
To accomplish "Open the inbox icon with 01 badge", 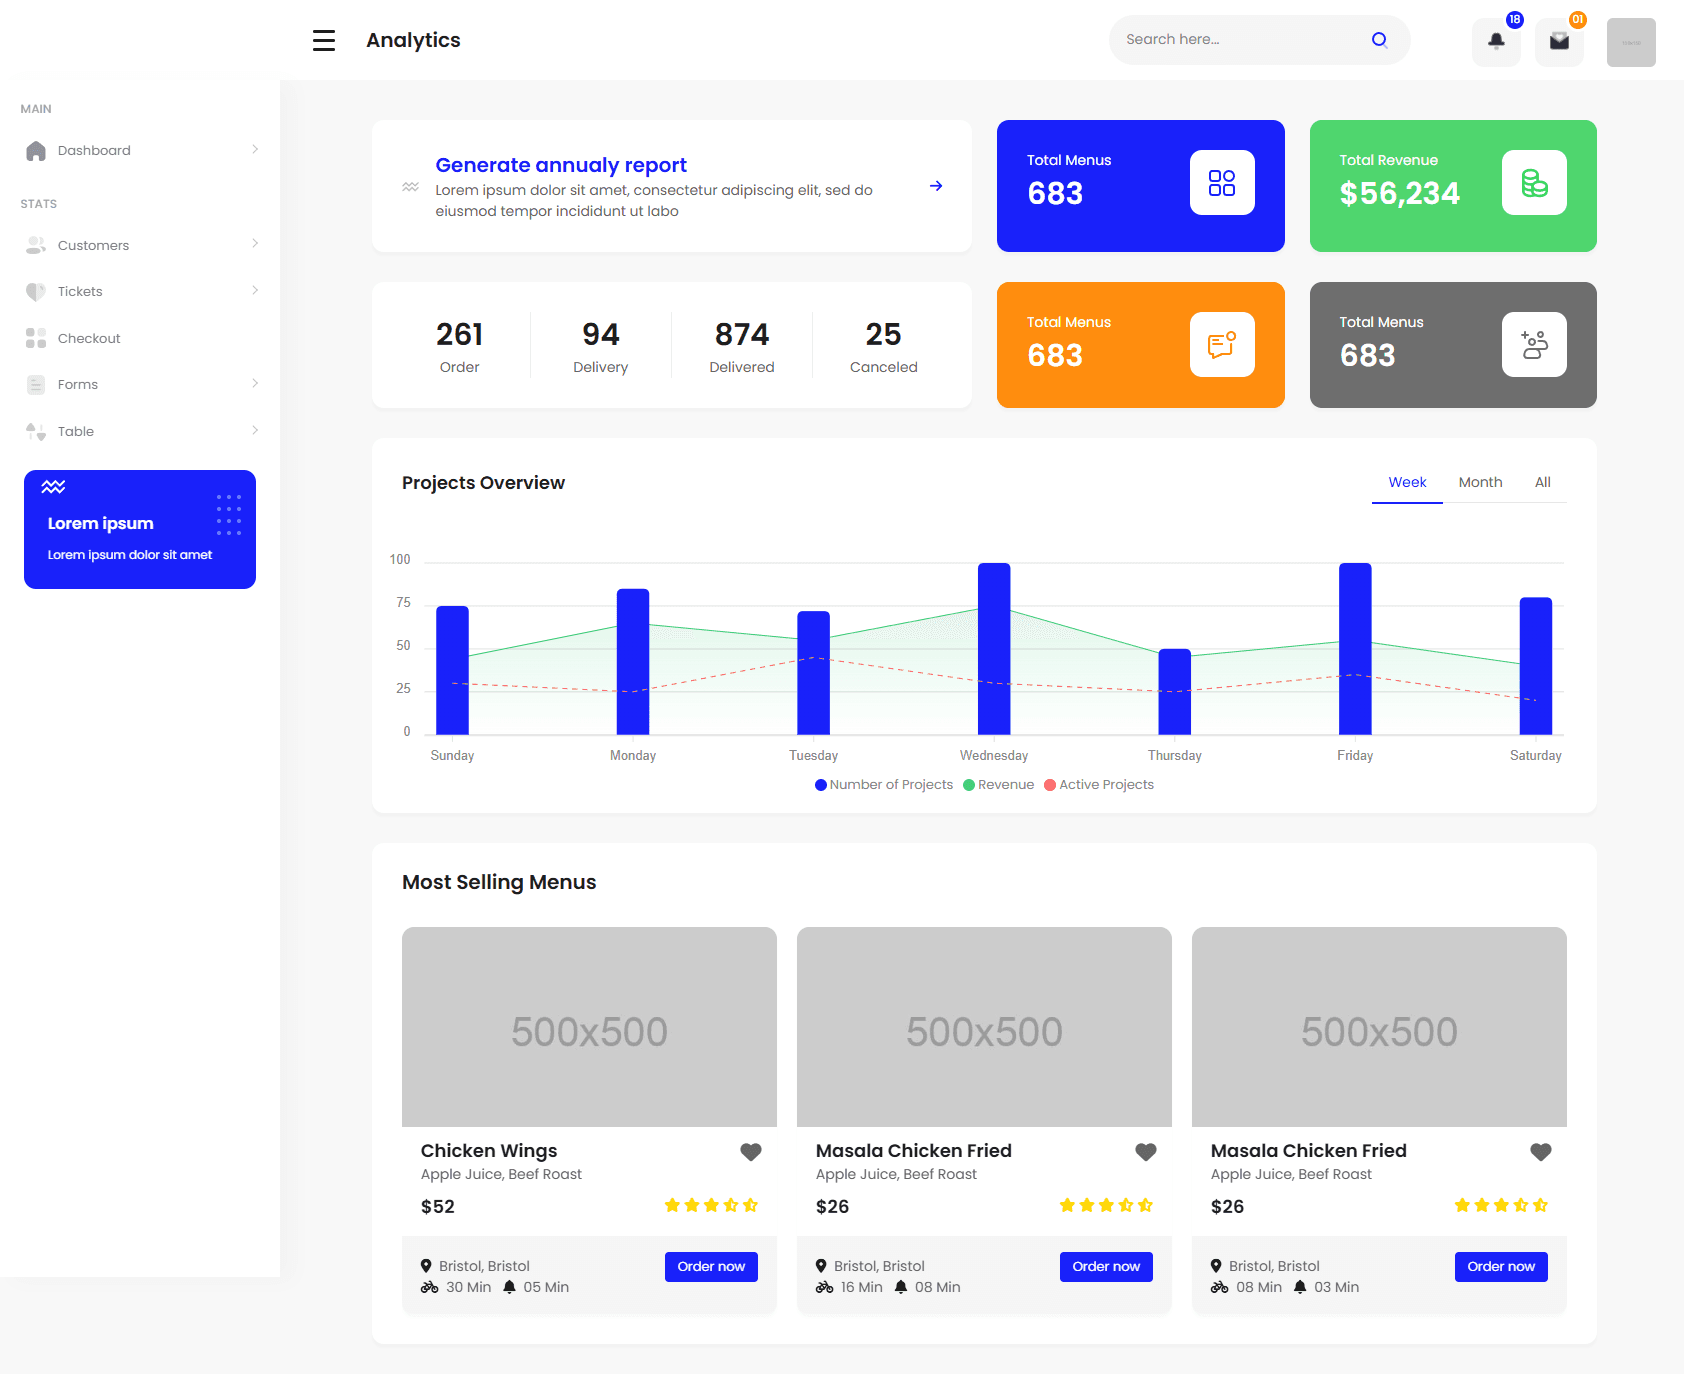I will (x=1559, y=41).
